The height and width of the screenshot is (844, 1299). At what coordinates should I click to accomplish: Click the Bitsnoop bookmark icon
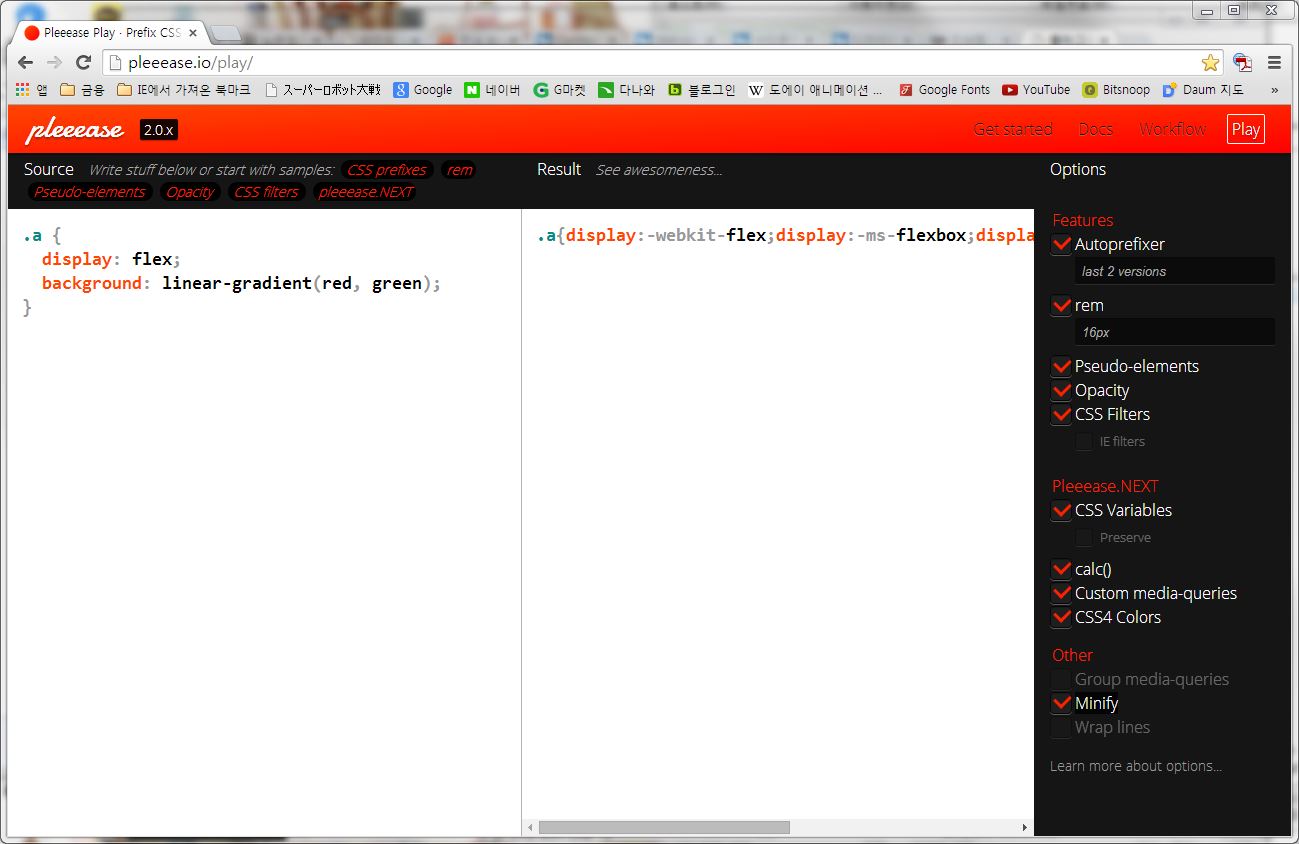[1089, 89]
